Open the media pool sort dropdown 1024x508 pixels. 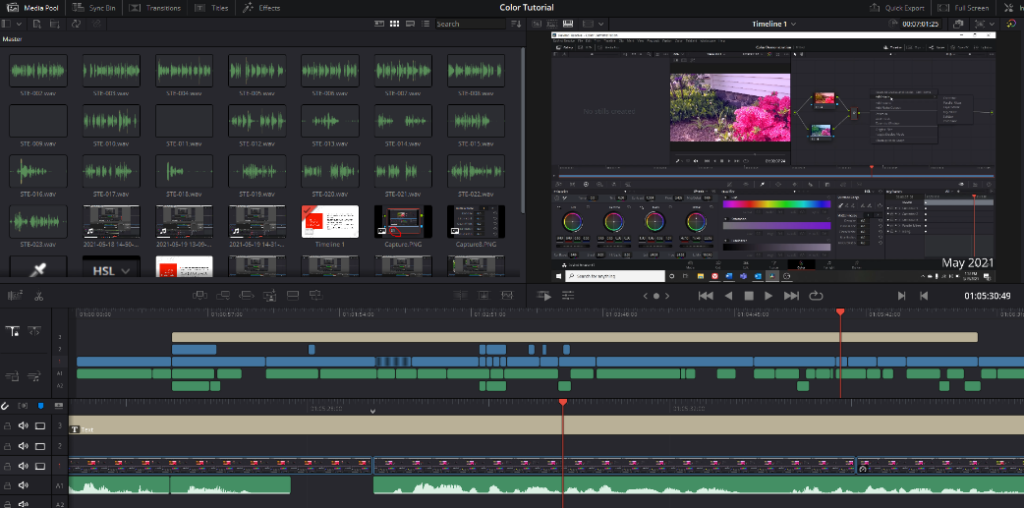pyautogui.click(x=517, y=24)
